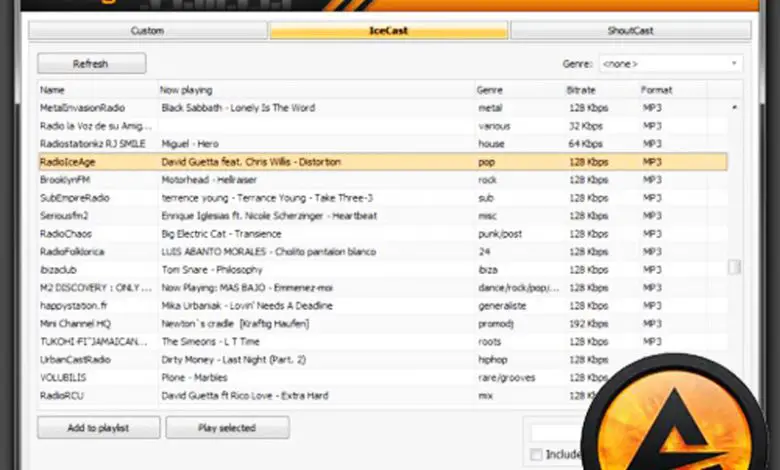Click Terrance Young - Take Three-3 track
The width and height of the screenshot is (780, 470).
pyautogui.click(x=267, y=197)
